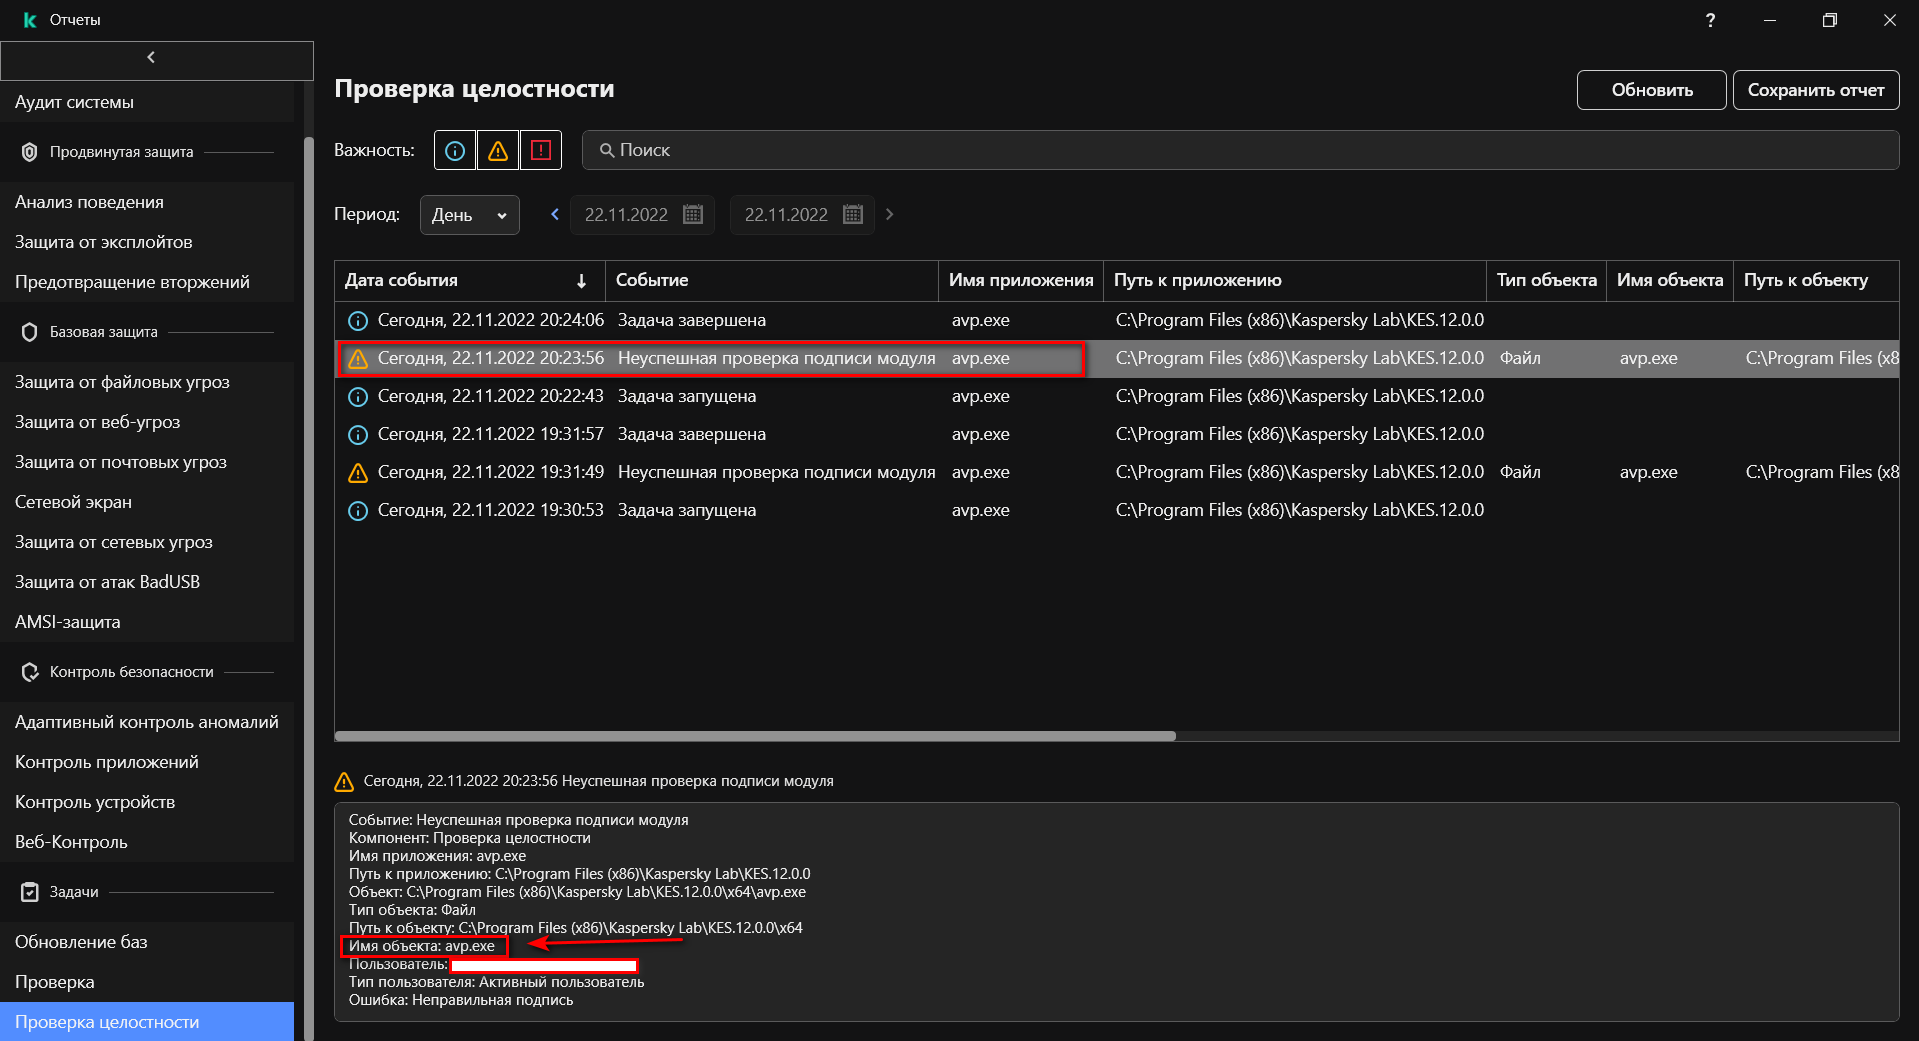Screen dimensions: 1919x1041
Task: Click the Обновить button
Action: click(1651, 90)
